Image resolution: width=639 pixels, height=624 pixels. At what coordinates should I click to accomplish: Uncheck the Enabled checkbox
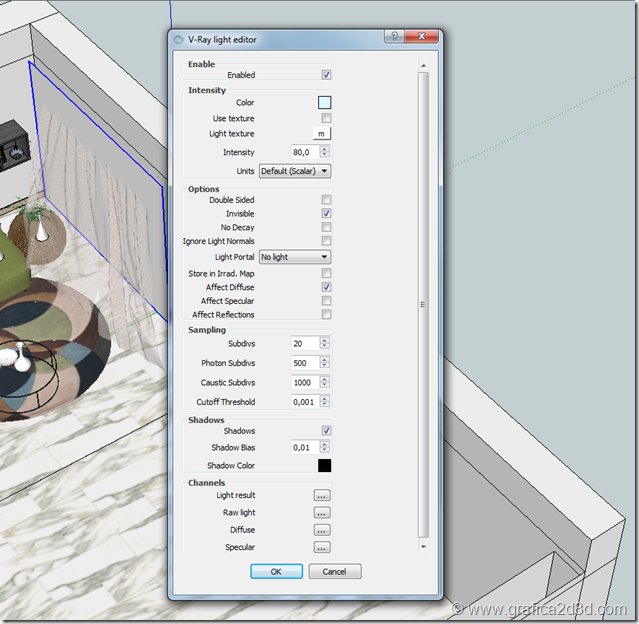(326, 75)
